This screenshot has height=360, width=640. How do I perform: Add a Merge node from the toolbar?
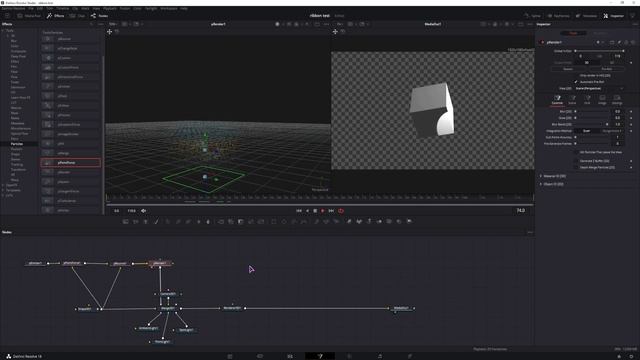pos(221,221)
